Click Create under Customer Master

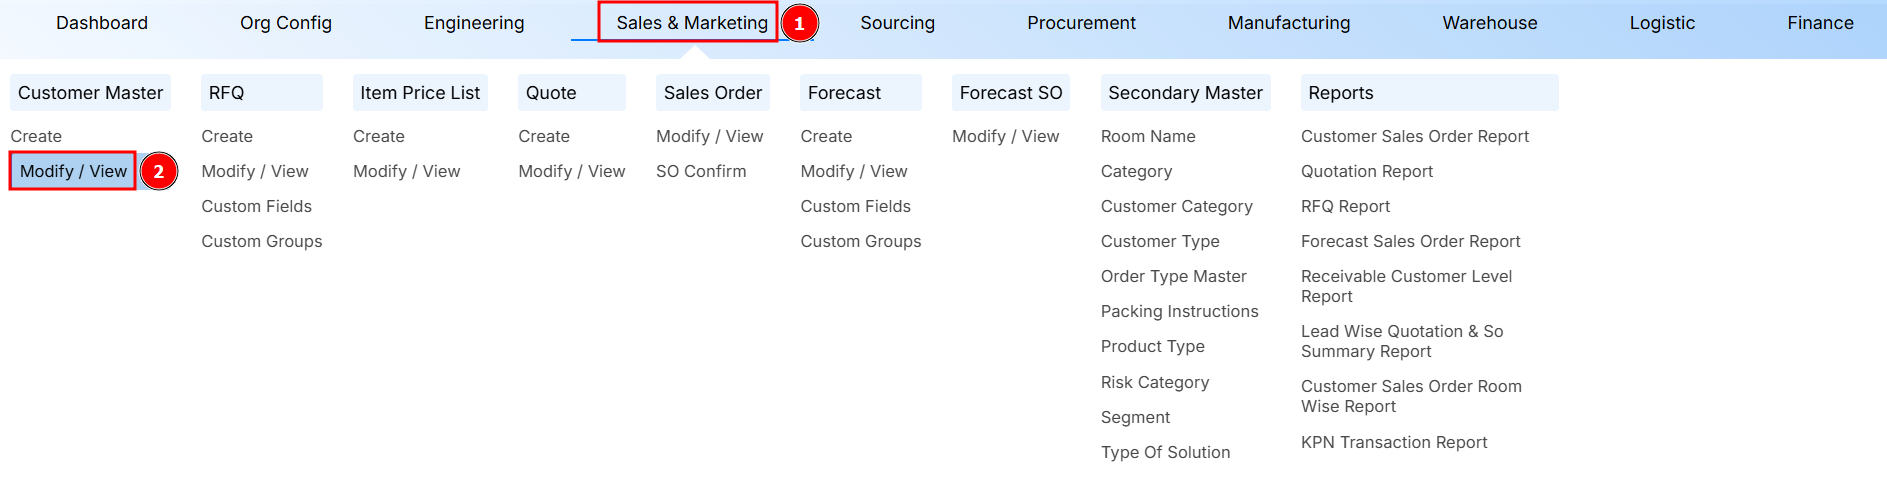tap(36, 136)
